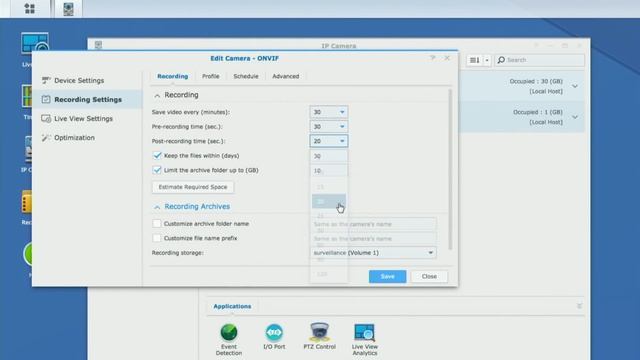
Task: Toggle Keep the files within (days)
Action: [157, 156]
